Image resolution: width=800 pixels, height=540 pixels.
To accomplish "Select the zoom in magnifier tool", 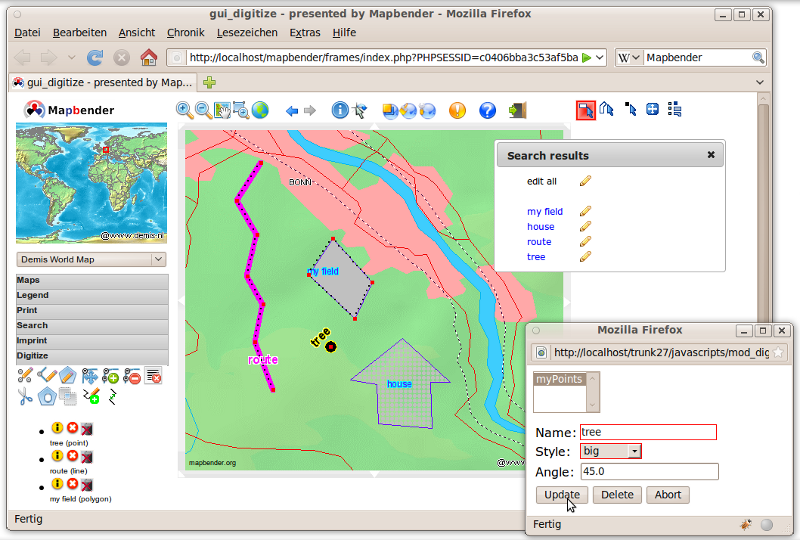I will 185,110.
